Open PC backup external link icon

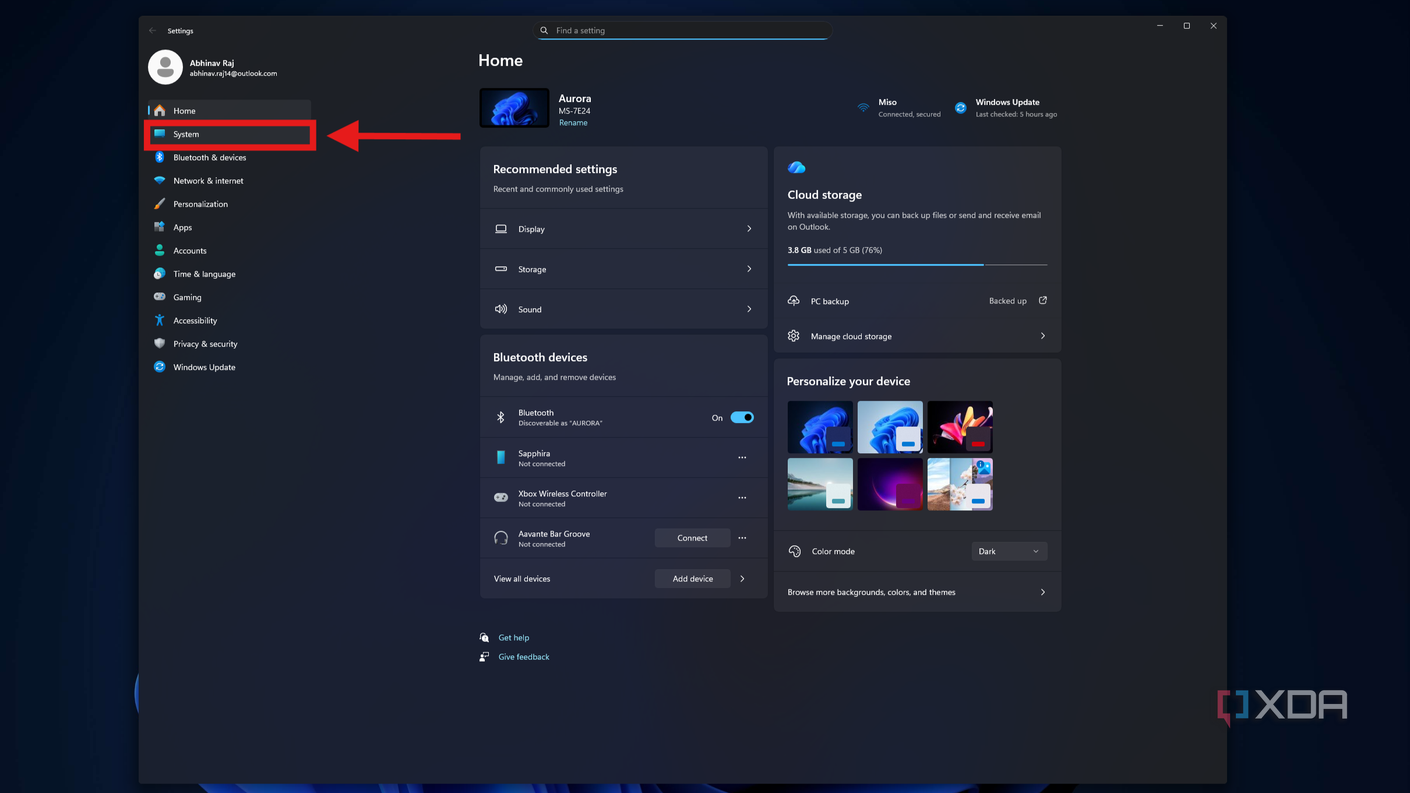tap(1043, 300)
